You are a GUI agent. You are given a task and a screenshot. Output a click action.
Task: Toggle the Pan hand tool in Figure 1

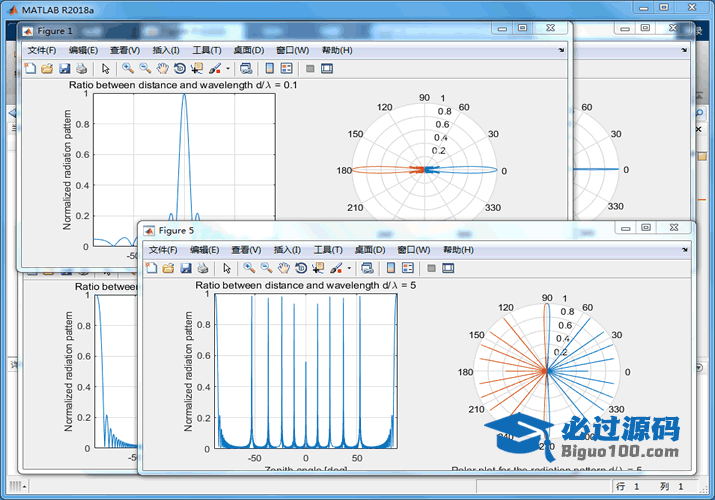(x=162, y=69)
